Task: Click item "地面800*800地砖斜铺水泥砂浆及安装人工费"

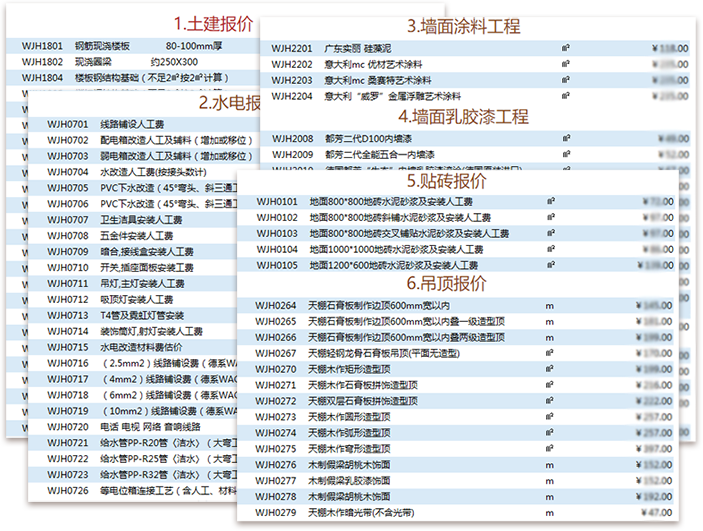Action: click(x=400, y=218)
